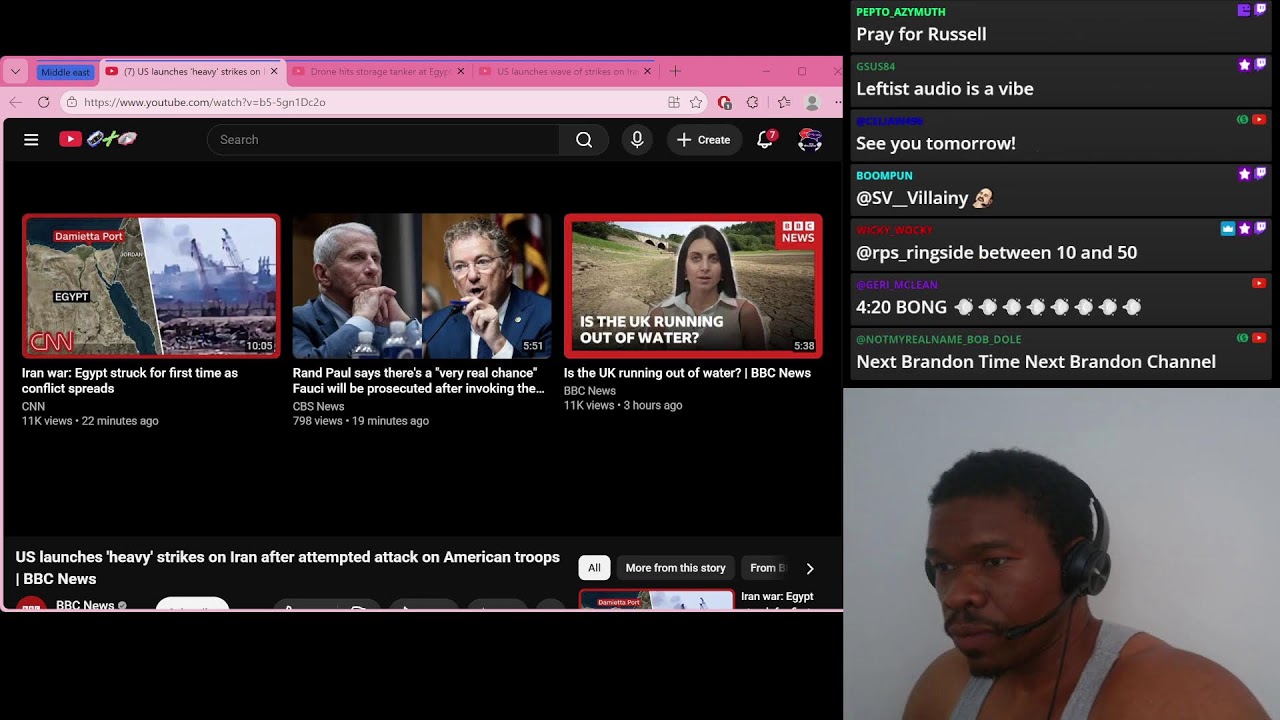Select 'More from this story' chip
This screenshot has width=1280, height=720.
675,568
